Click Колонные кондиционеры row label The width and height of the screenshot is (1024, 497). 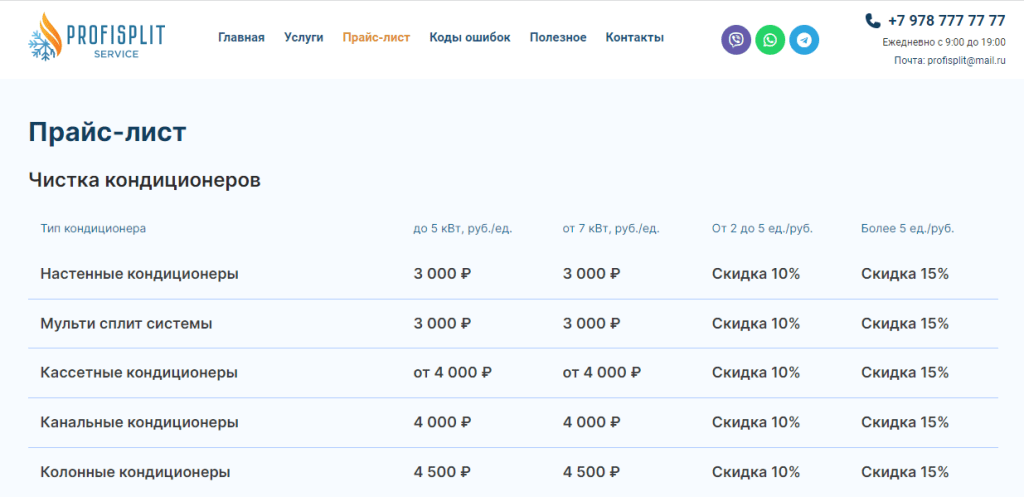[x=135, y=471]
